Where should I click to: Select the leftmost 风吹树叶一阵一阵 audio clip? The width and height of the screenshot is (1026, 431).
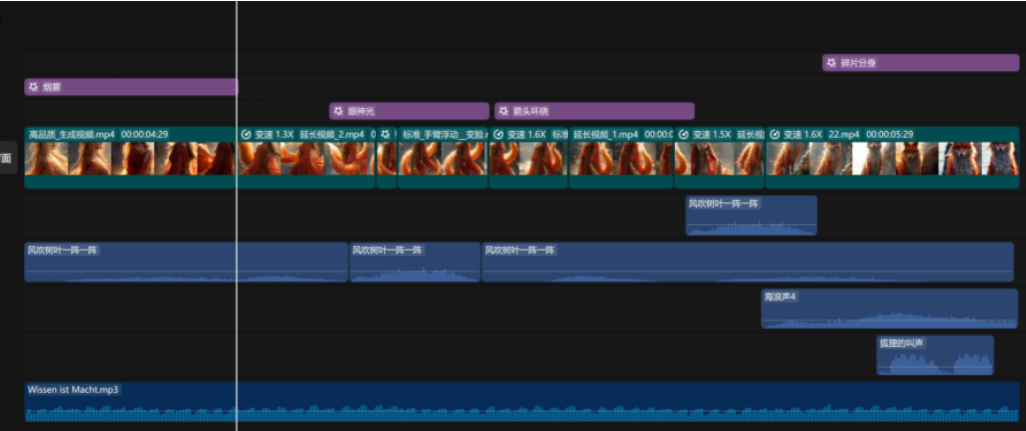185,262
